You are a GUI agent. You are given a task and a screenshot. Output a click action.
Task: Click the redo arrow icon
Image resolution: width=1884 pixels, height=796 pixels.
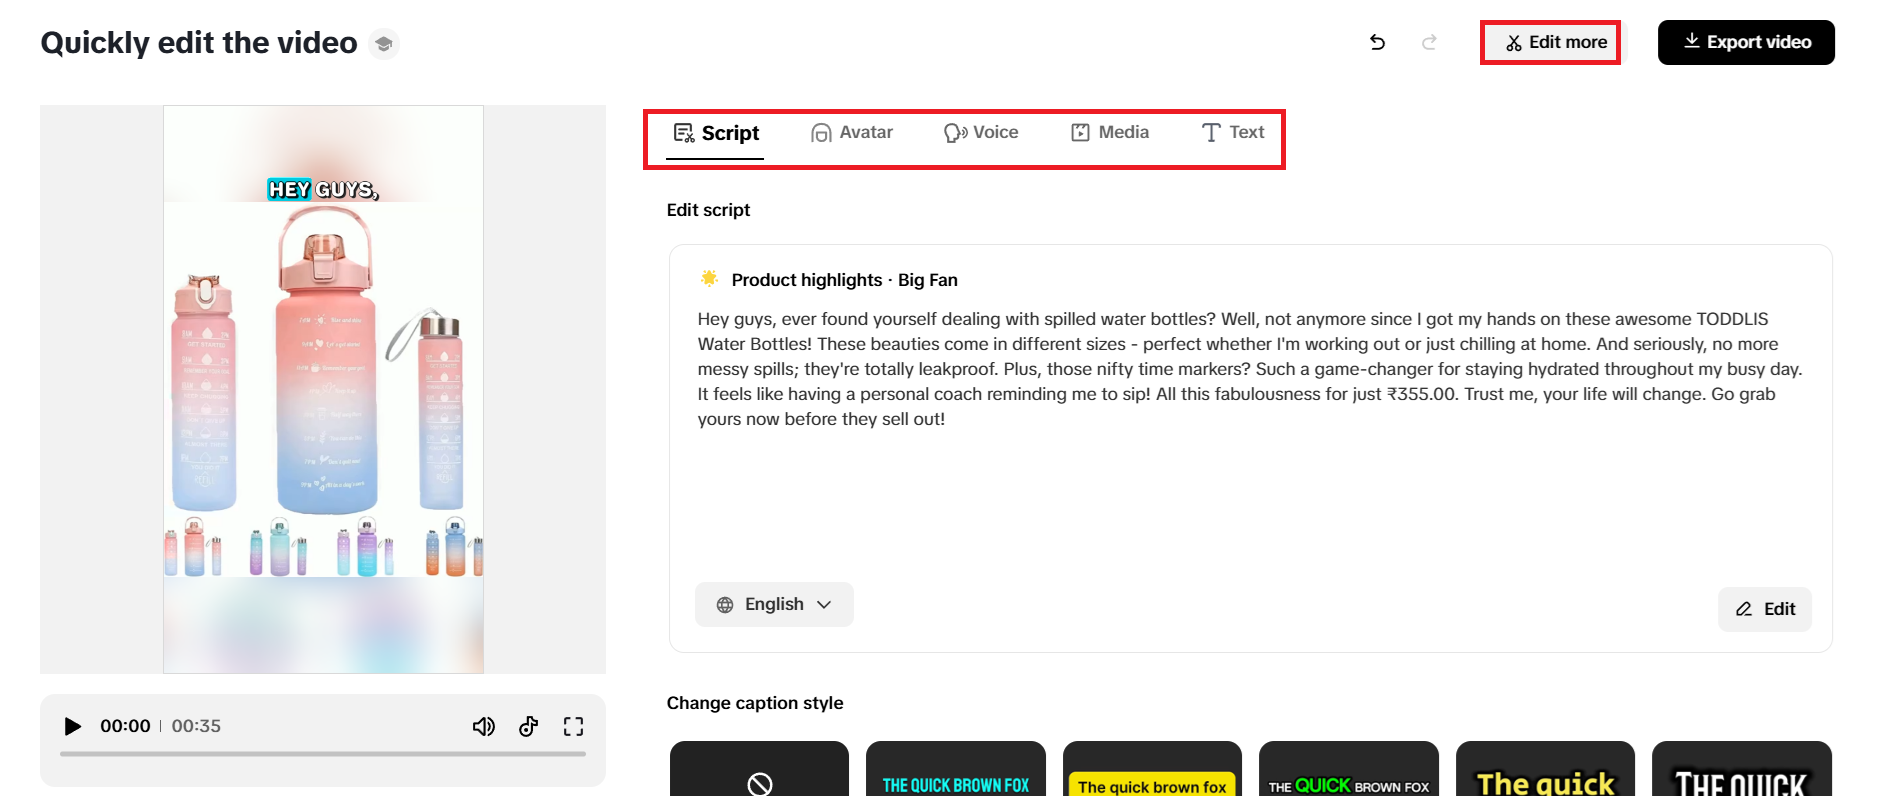1429,42
